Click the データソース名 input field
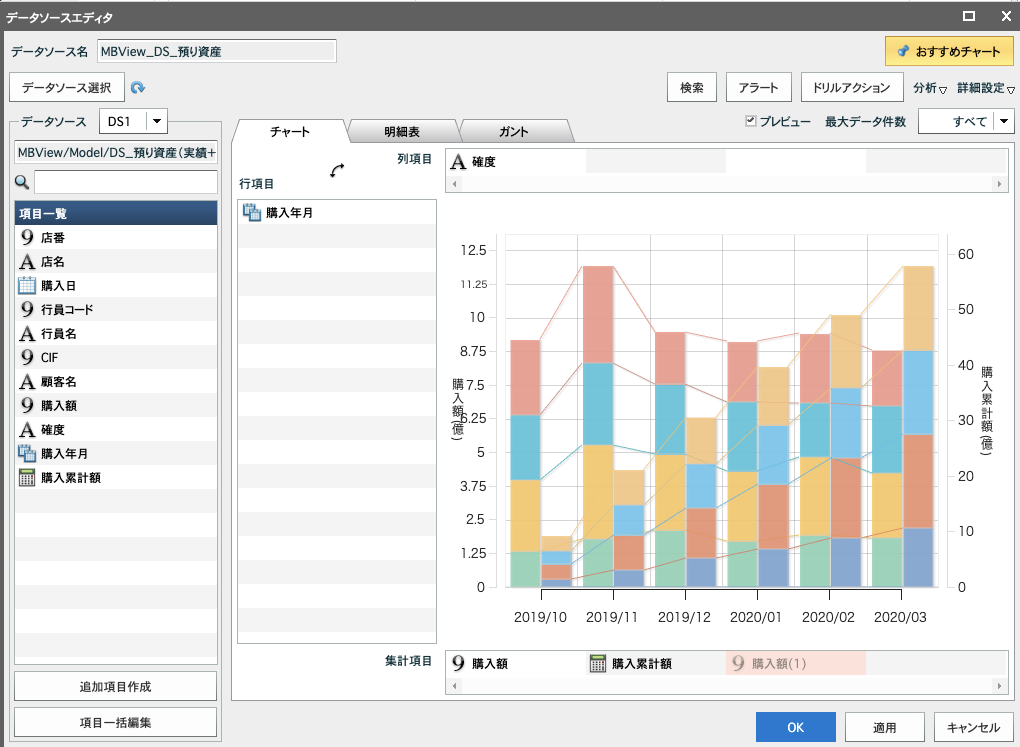This screenshot has height=747, width=1020. (x=217, y=51)
